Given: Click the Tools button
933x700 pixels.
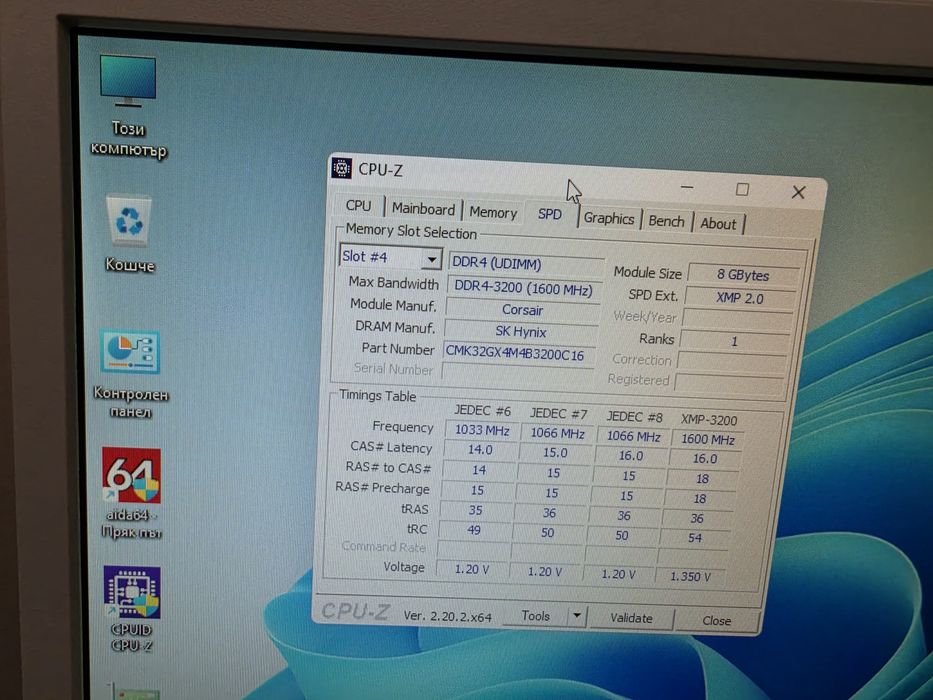Looking at the screenshot, I should 535,615.
